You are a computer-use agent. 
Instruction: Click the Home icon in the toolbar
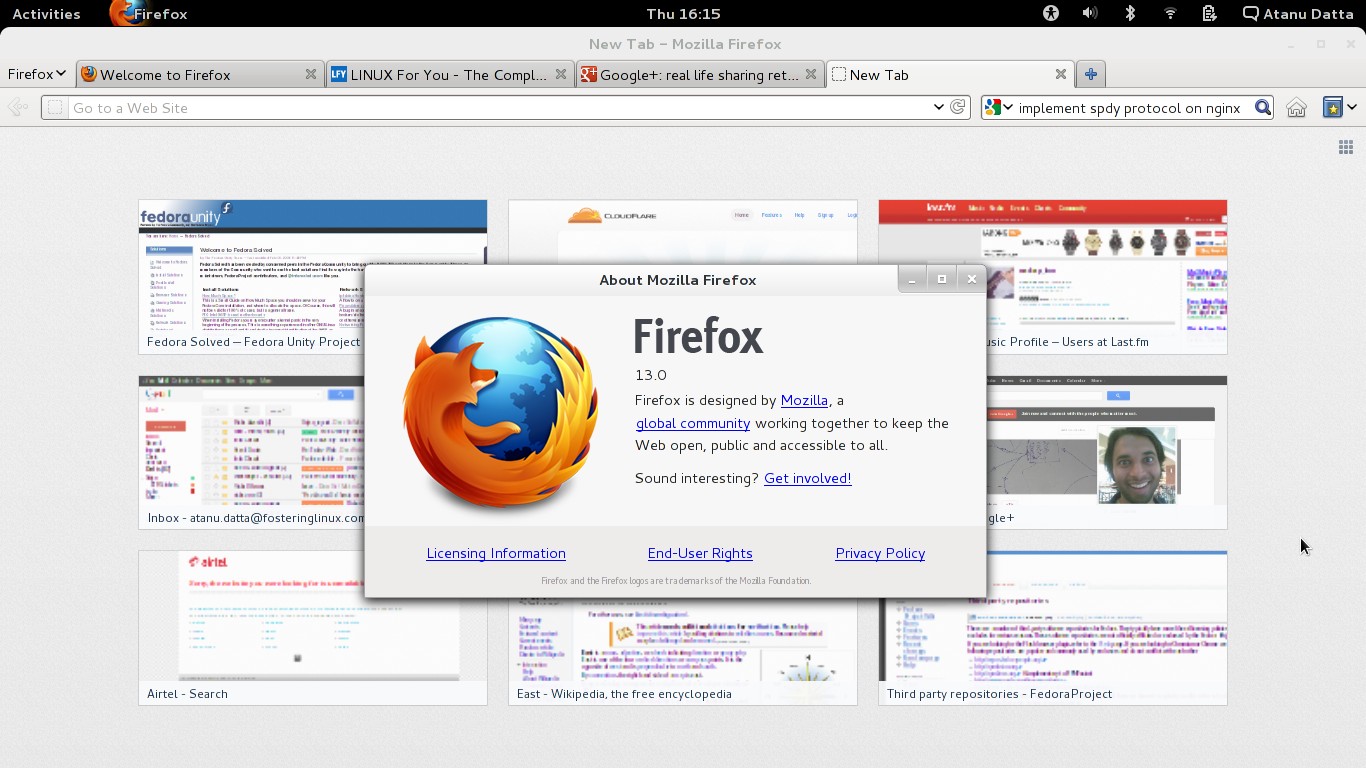[x=1296, y=108]
